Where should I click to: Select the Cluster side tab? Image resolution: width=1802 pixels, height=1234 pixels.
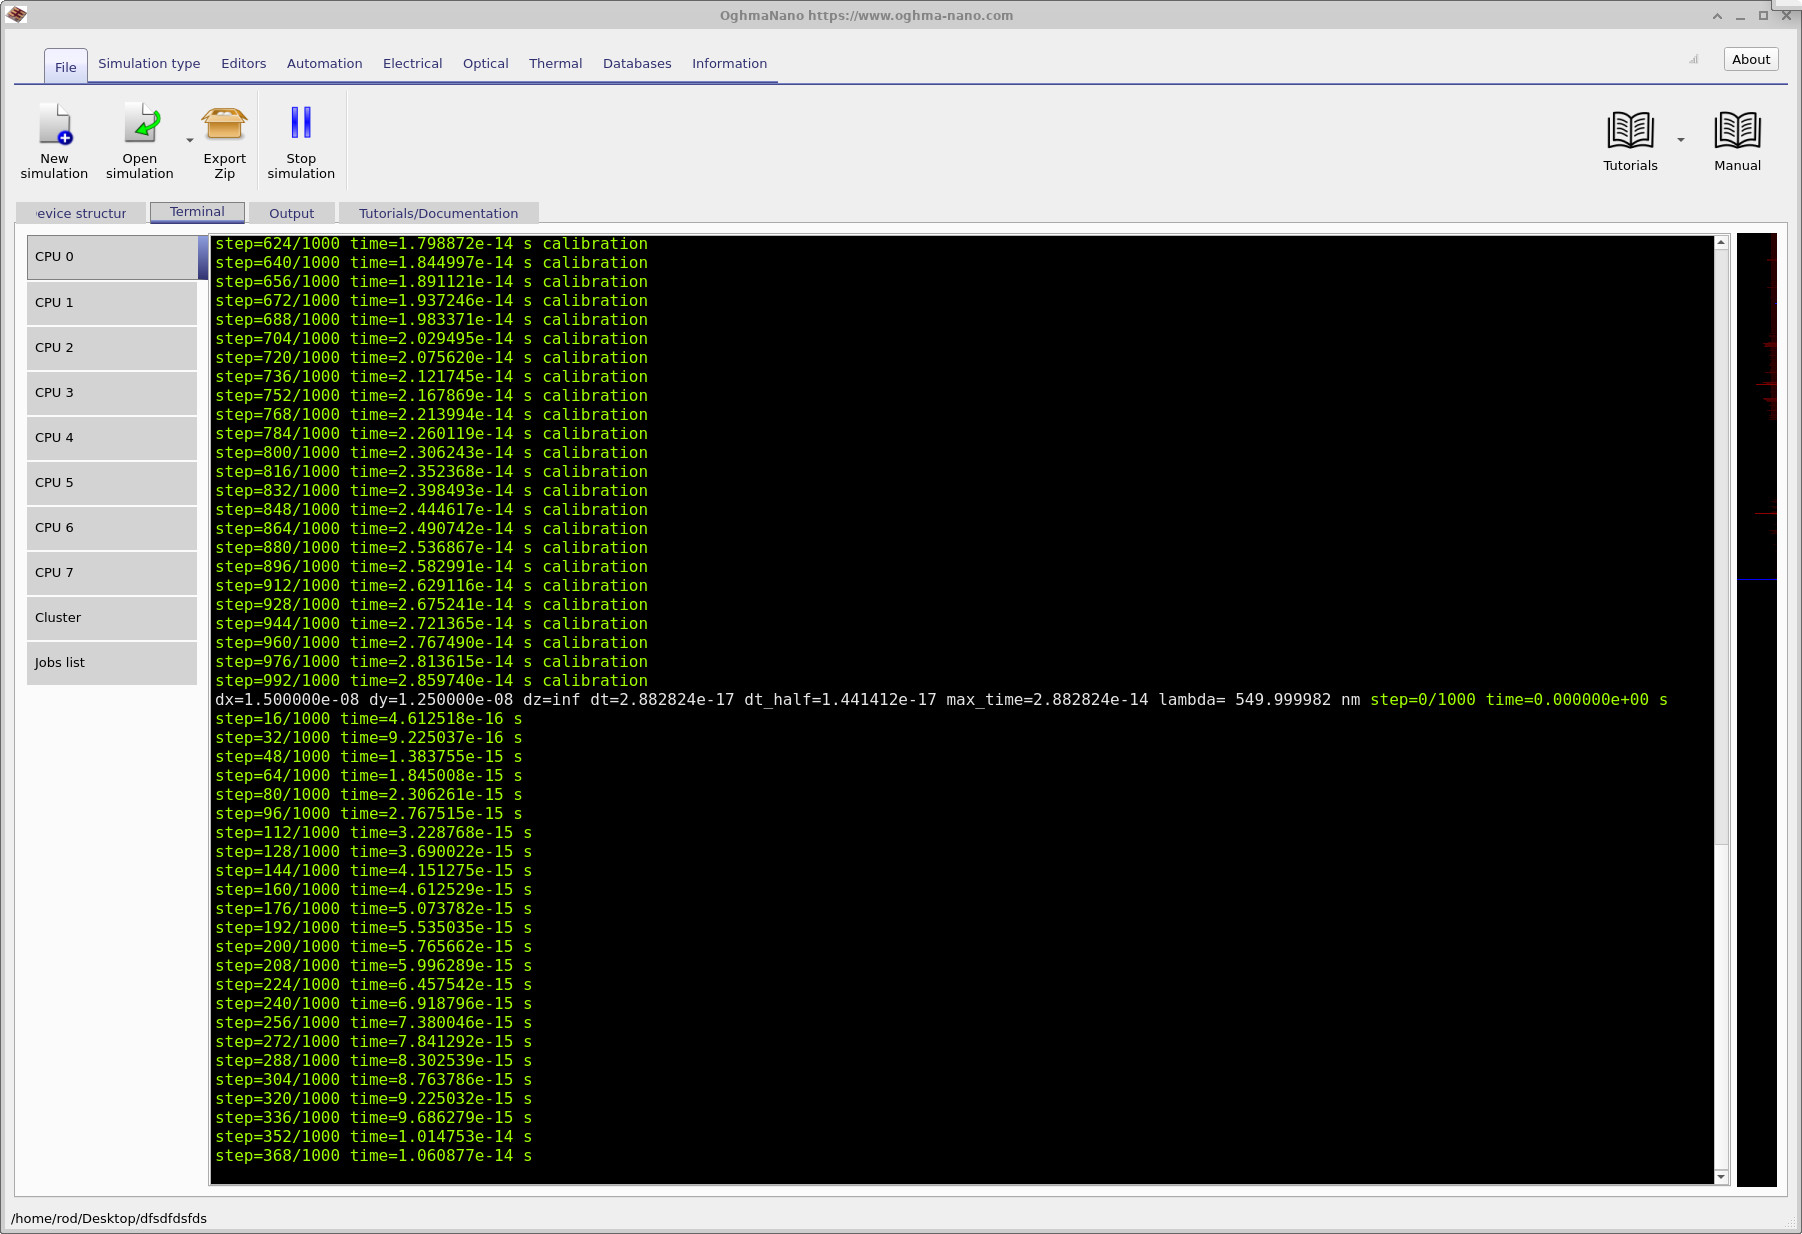pos(112,618)
